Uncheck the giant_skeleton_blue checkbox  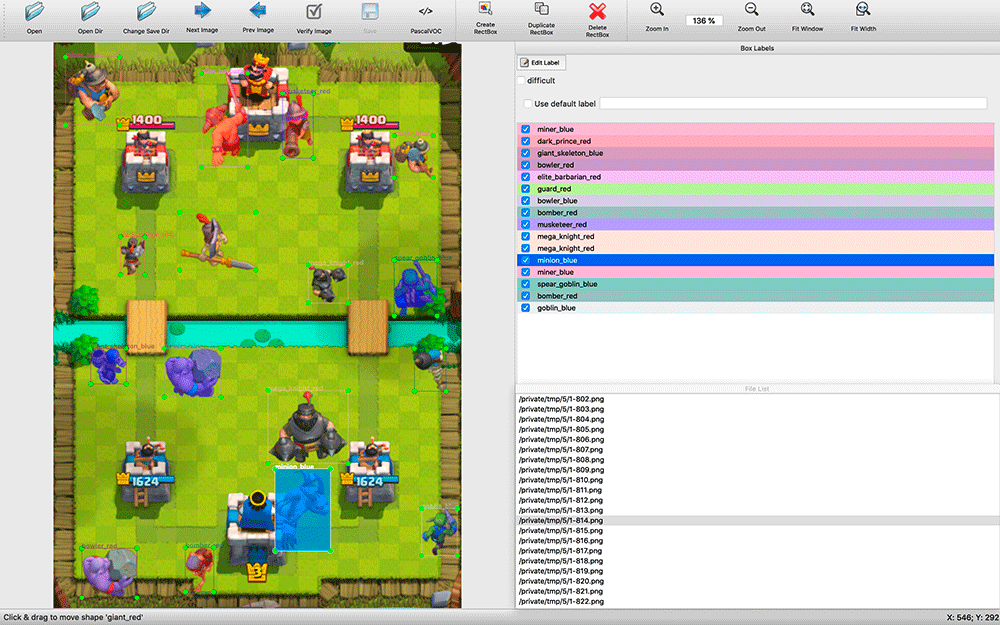tap(526, 153)
